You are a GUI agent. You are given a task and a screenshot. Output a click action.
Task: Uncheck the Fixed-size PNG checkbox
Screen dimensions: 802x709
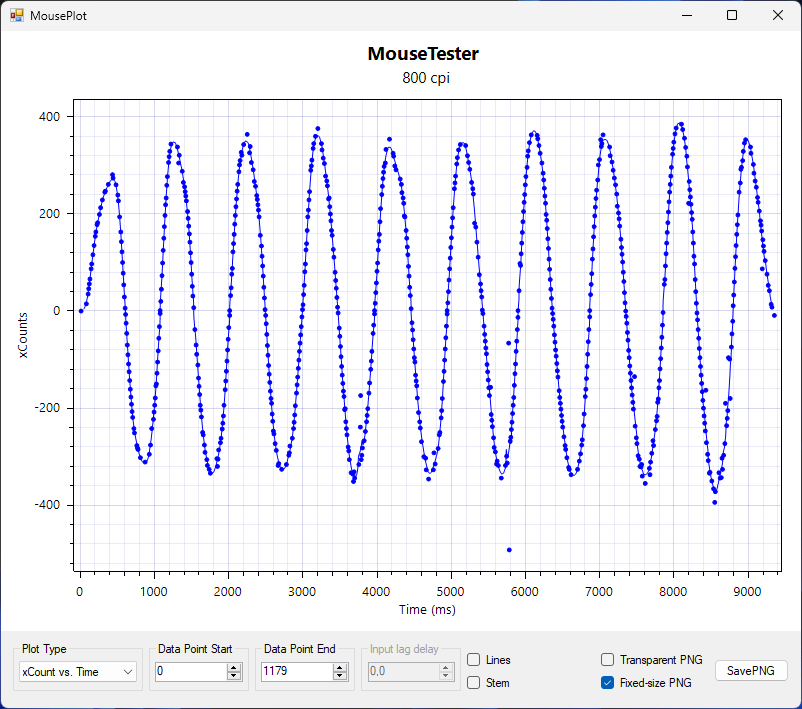[x=608, y=683]
